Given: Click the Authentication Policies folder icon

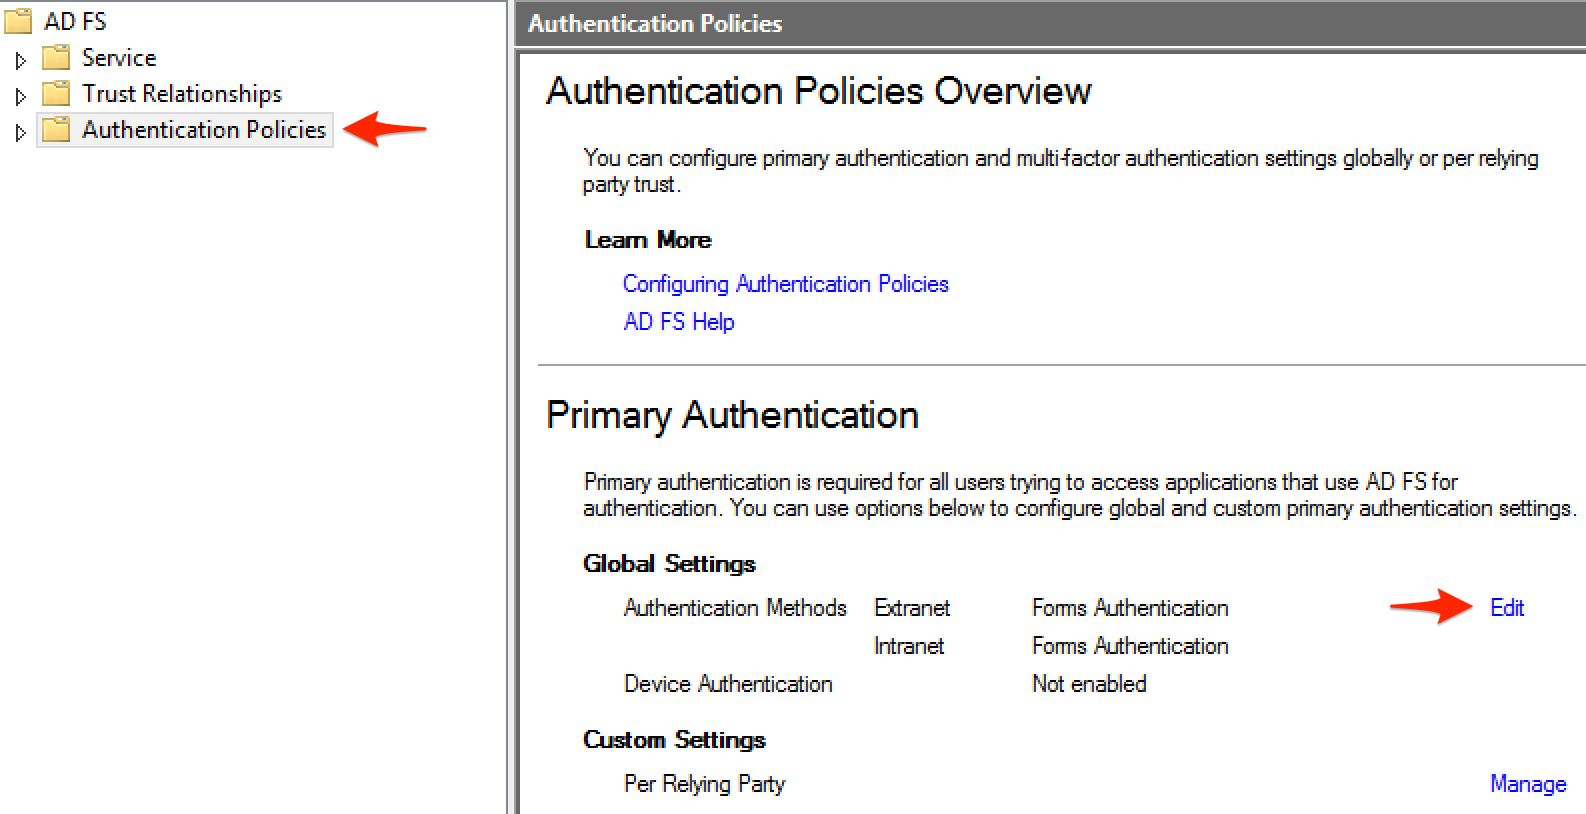Looking at the screenshot, I should [x=56, y=130].
